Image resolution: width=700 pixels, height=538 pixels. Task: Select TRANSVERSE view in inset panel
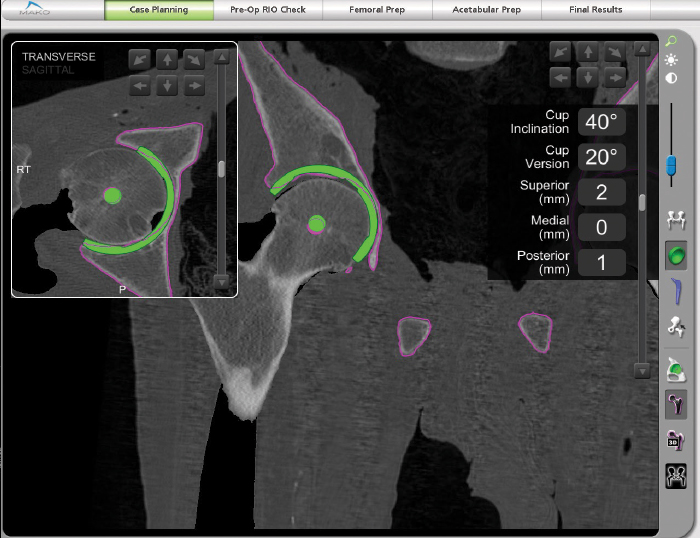[x=59, y=57]
